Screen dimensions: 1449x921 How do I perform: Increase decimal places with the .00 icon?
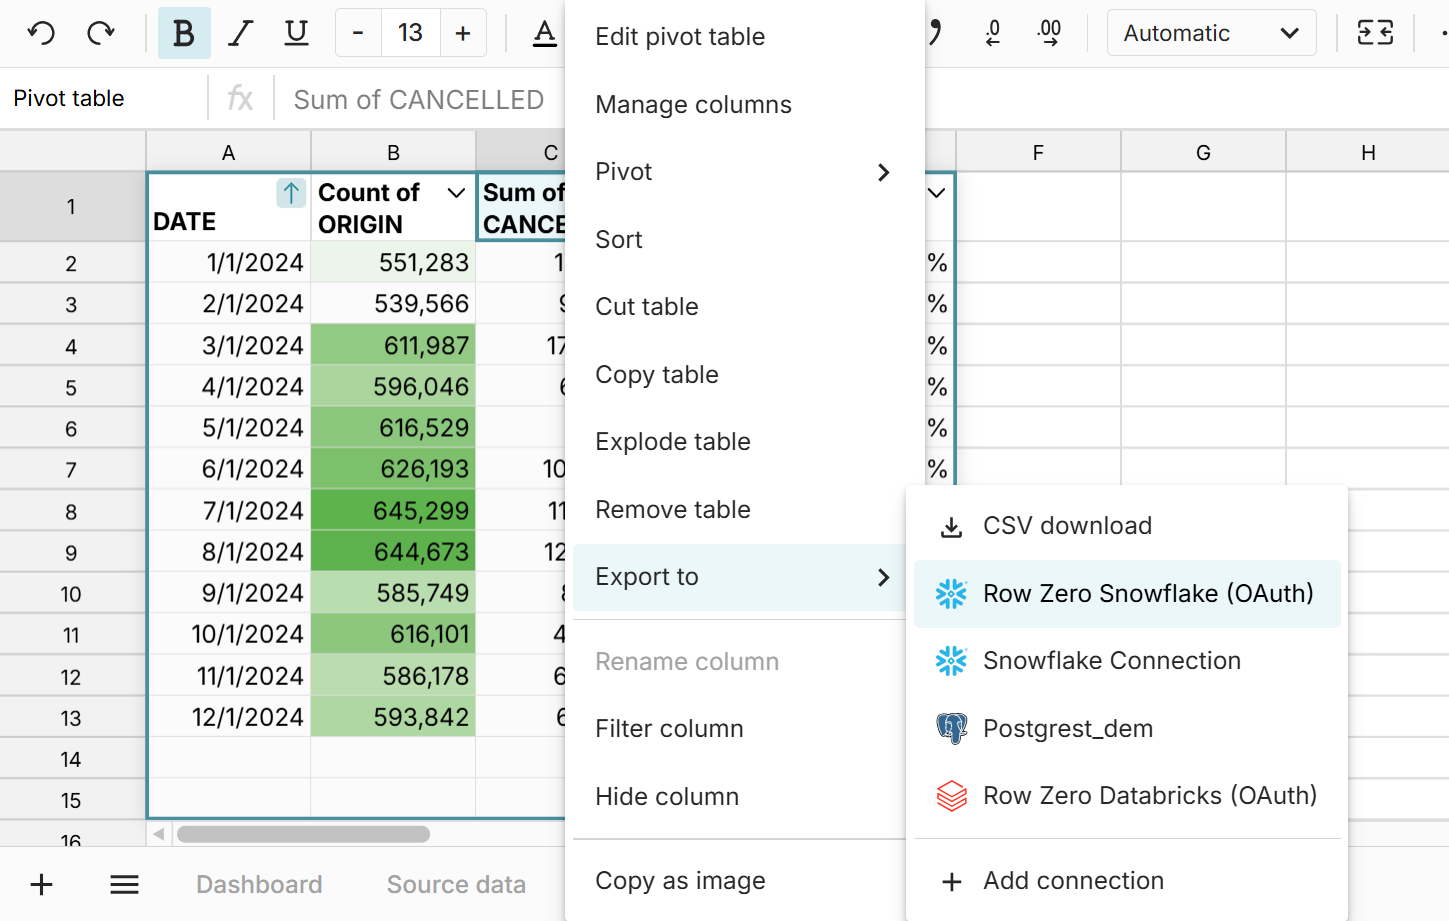click(1048, 32)
